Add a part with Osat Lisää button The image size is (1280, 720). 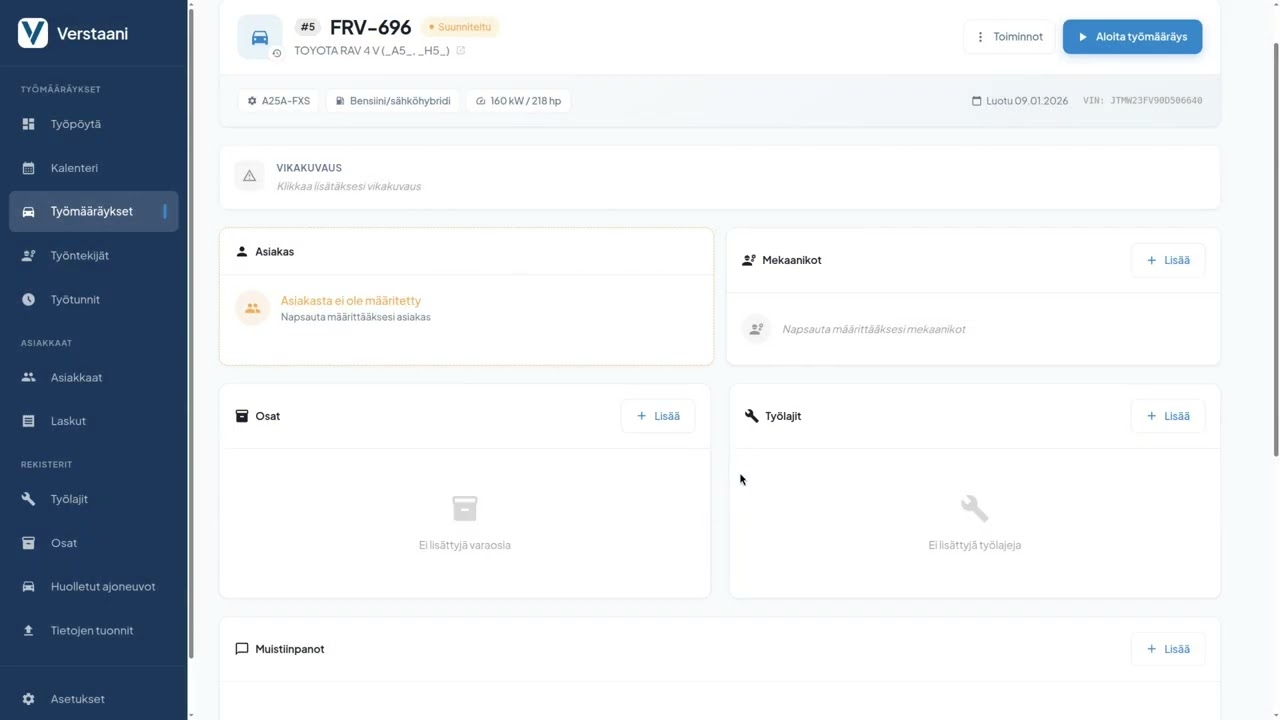tap(658, 416)
